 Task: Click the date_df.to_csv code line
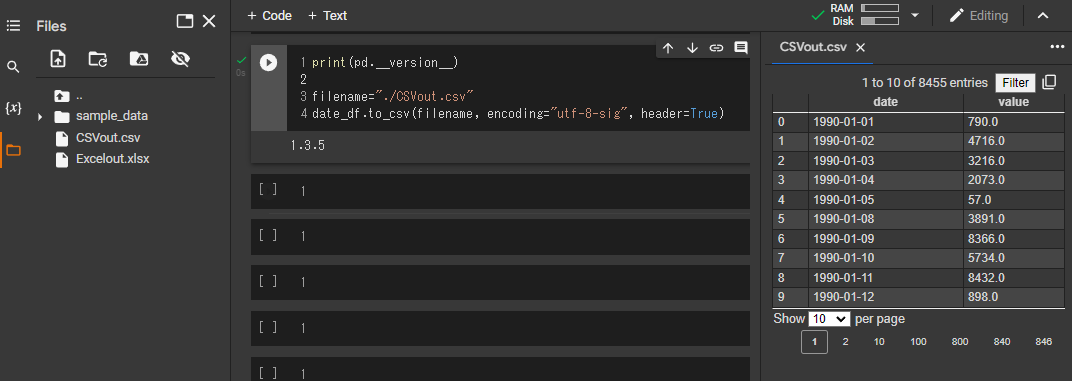point(518,114)
